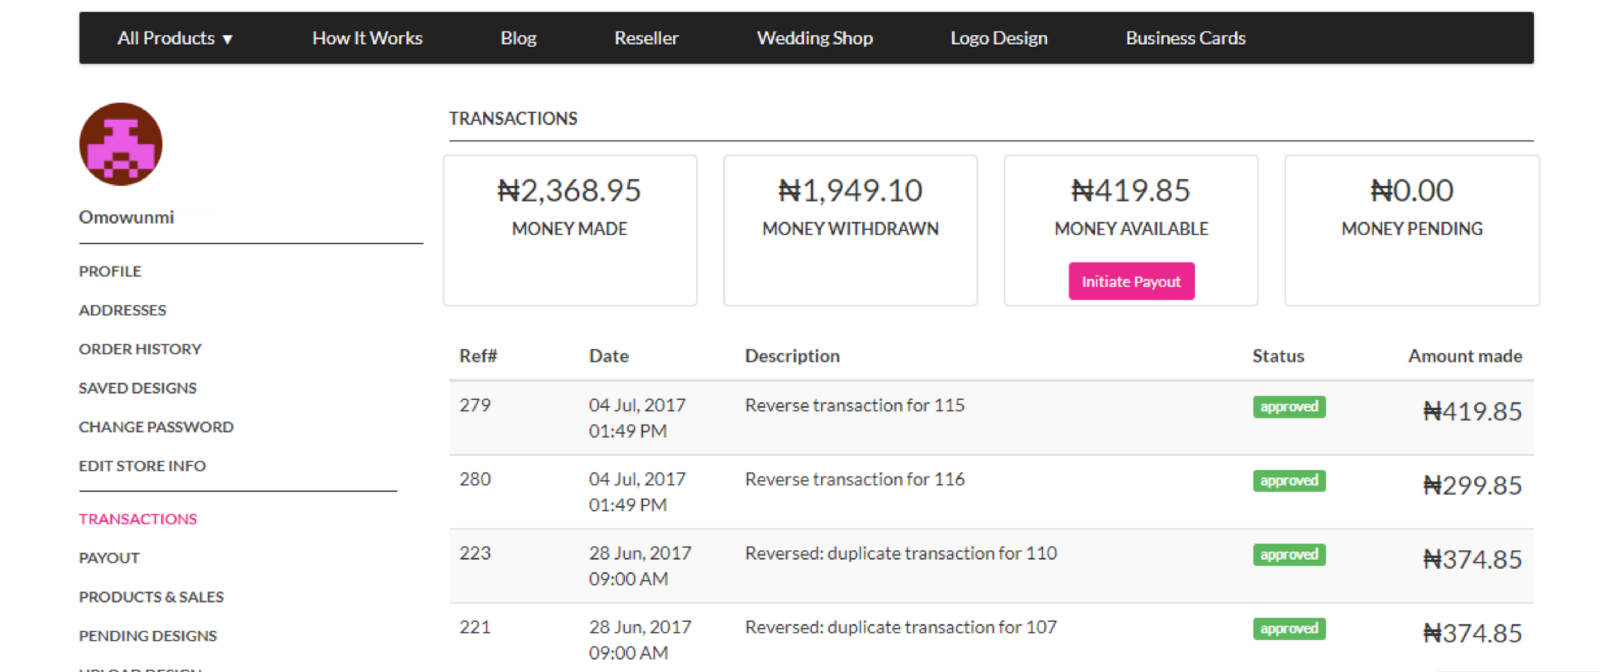This screenshot has width=1600, height=672.
Task: Click the Omowunmi profile avatar image
Action: (x=120, y=144)
